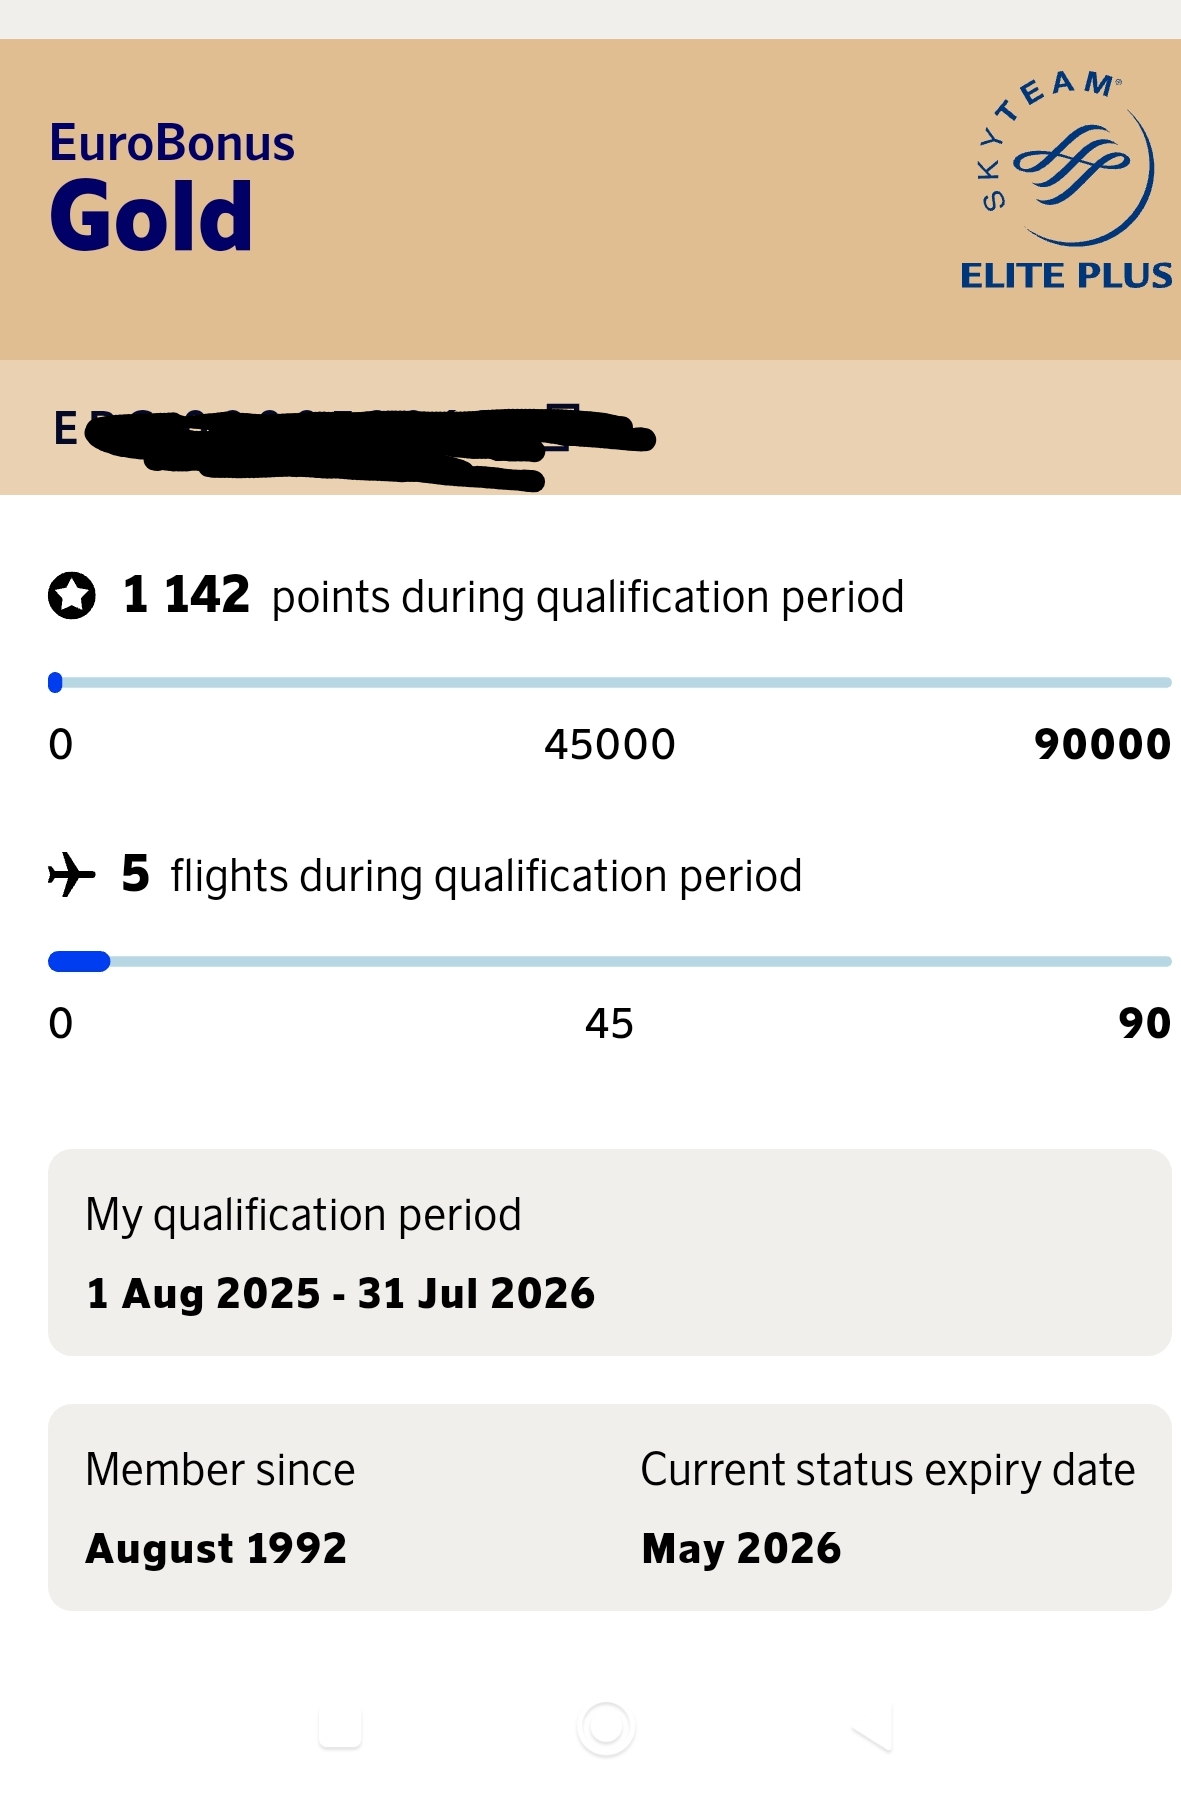Tap the 90000 points target label

coord(1102,744)
